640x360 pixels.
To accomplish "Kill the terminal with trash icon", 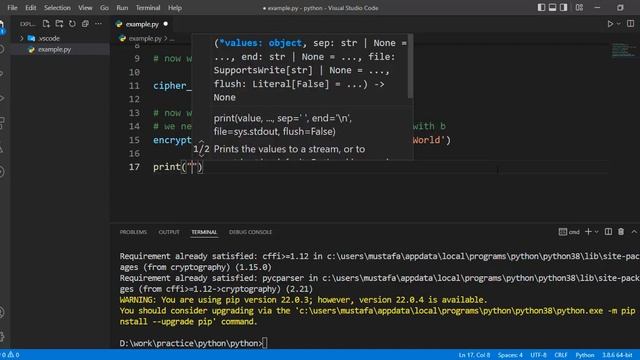I will point(621,231).
